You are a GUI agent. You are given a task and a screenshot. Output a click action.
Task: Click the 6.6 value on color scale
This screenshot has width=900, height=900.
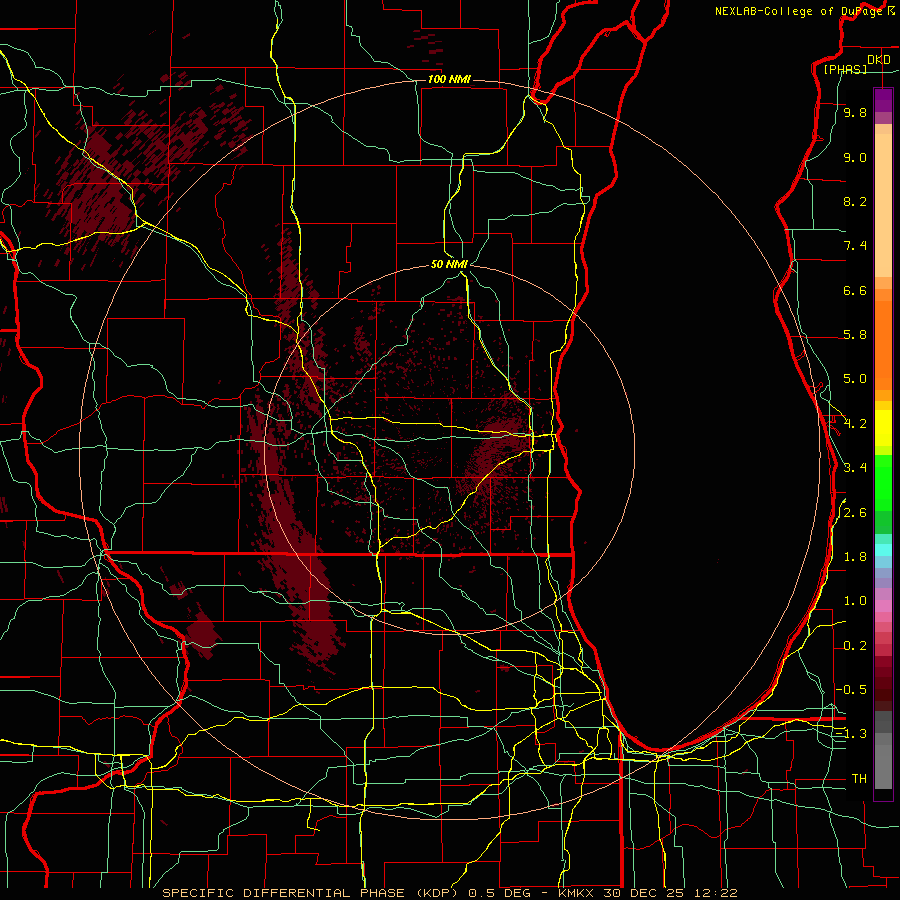coord(855,290)
